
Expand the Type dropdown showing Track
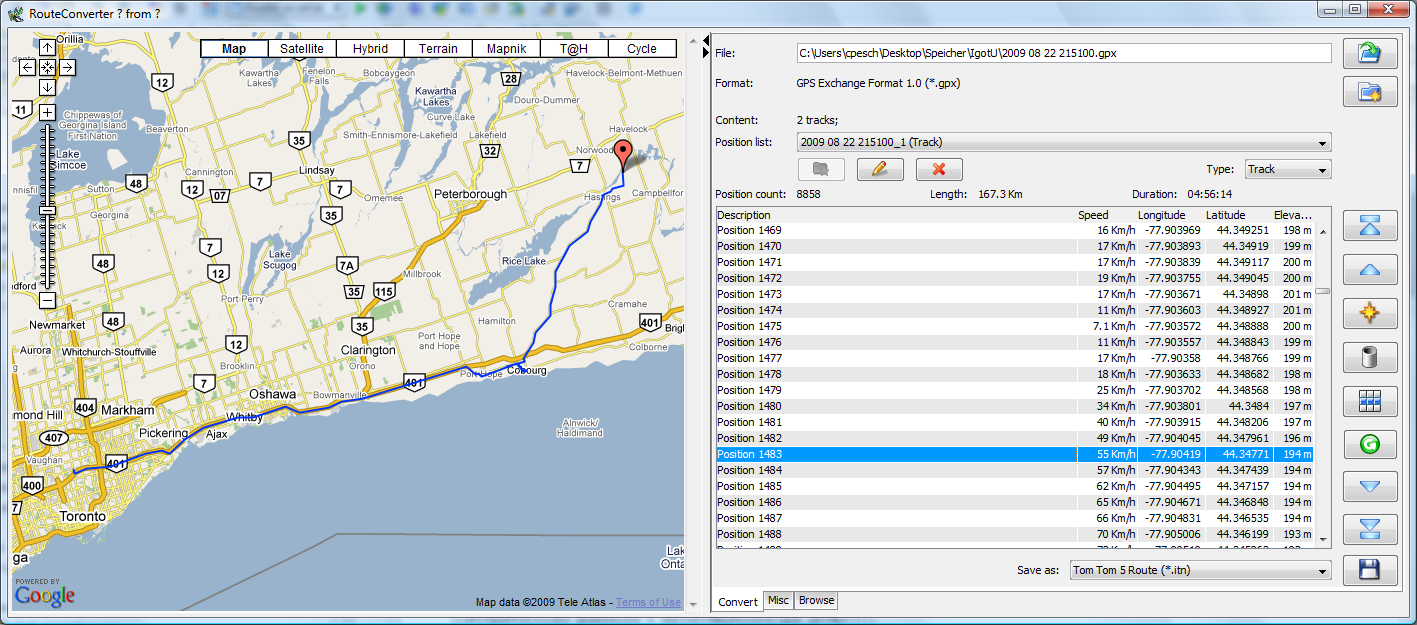(1287, 169)
